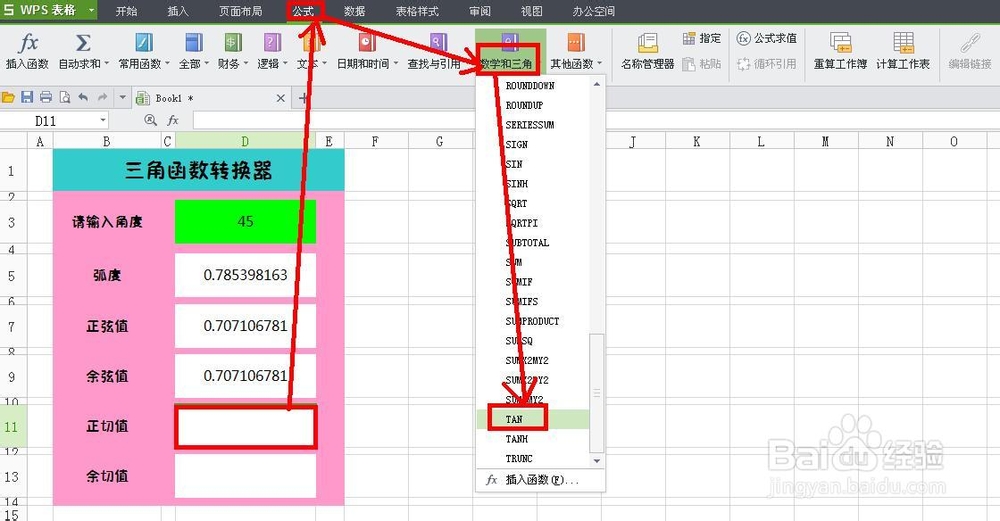
Task: Open the 财务 financial functions icon
Action: (233, 43)
